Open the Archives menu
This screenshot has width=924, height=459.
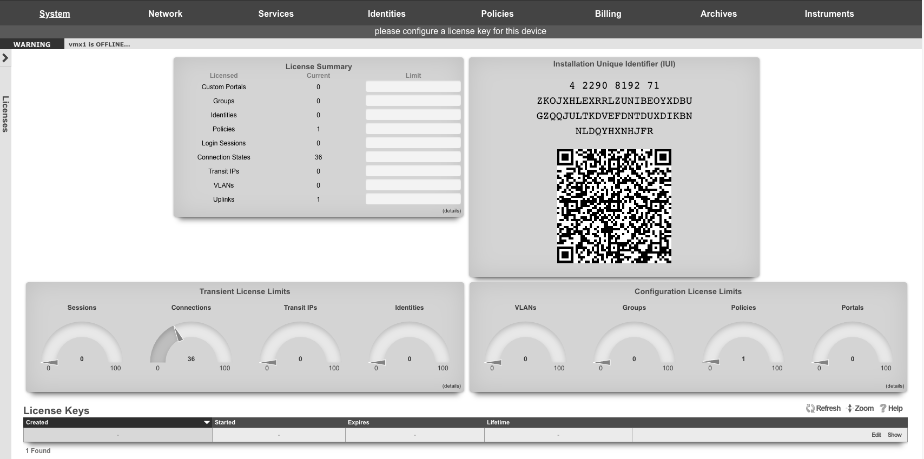pyautogui.click(x=718, y=14)
